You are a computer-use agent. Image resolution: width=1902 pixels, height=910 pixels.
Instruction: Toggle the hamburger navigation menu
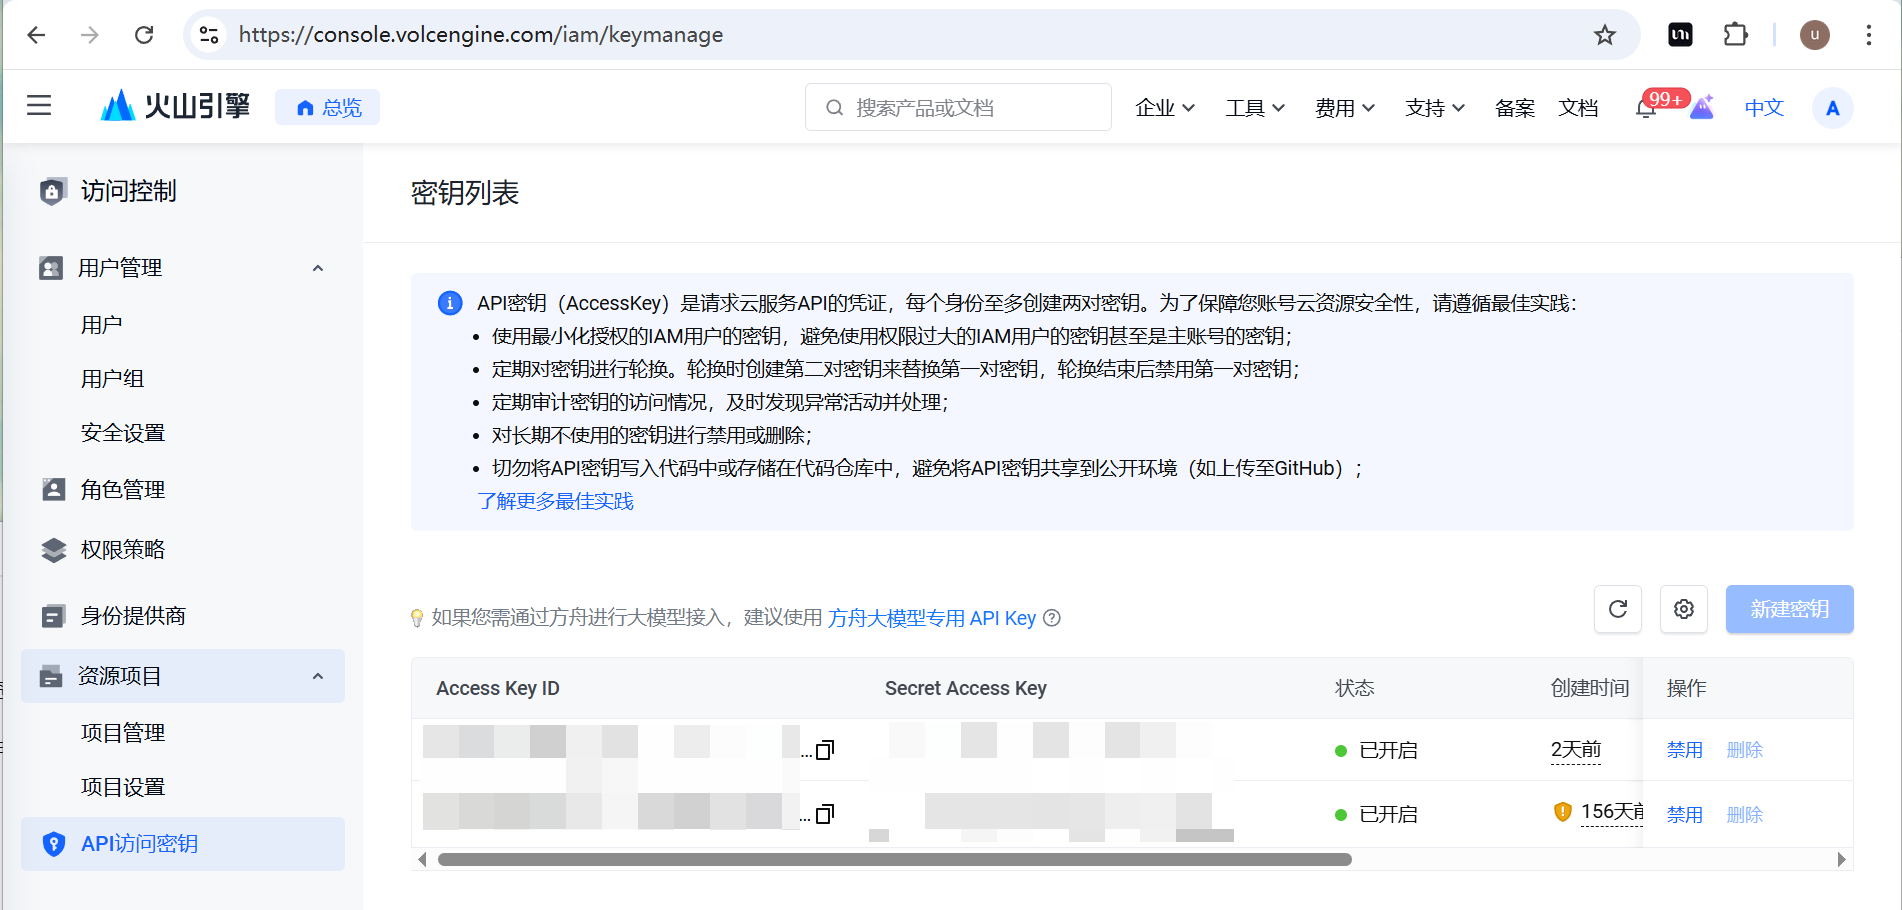pyautogui.click(x=39, y=105)
